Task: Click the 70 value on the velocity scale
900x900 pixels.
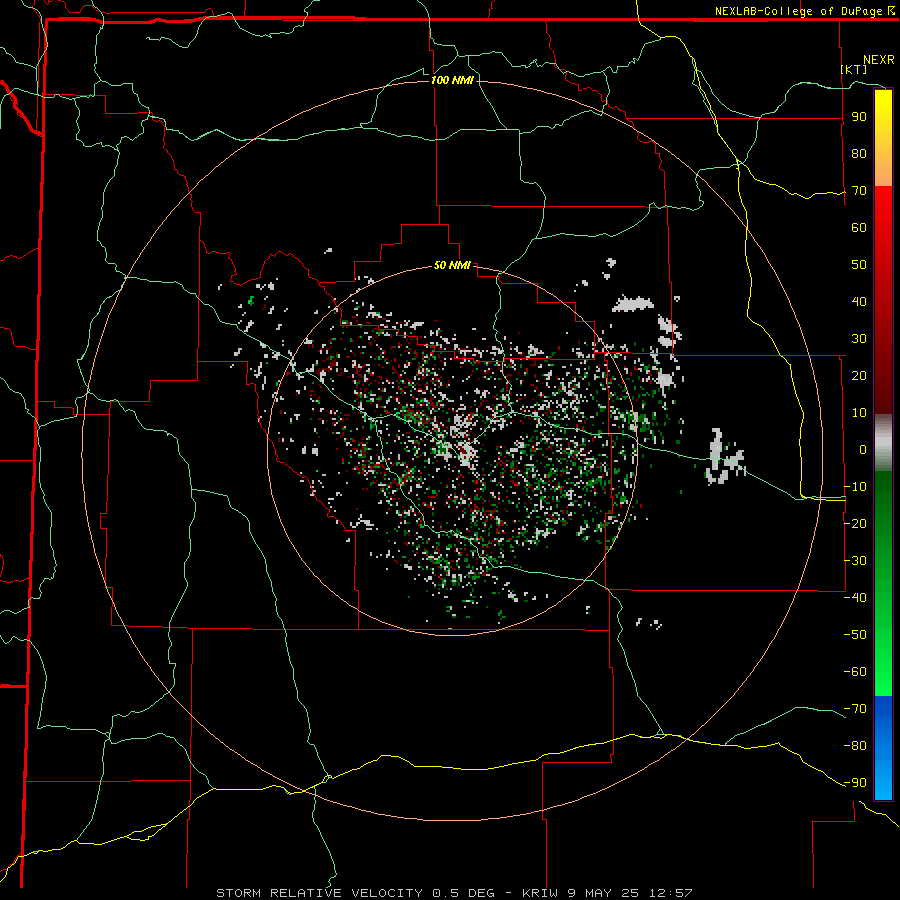Action: (x=859, y=191)
